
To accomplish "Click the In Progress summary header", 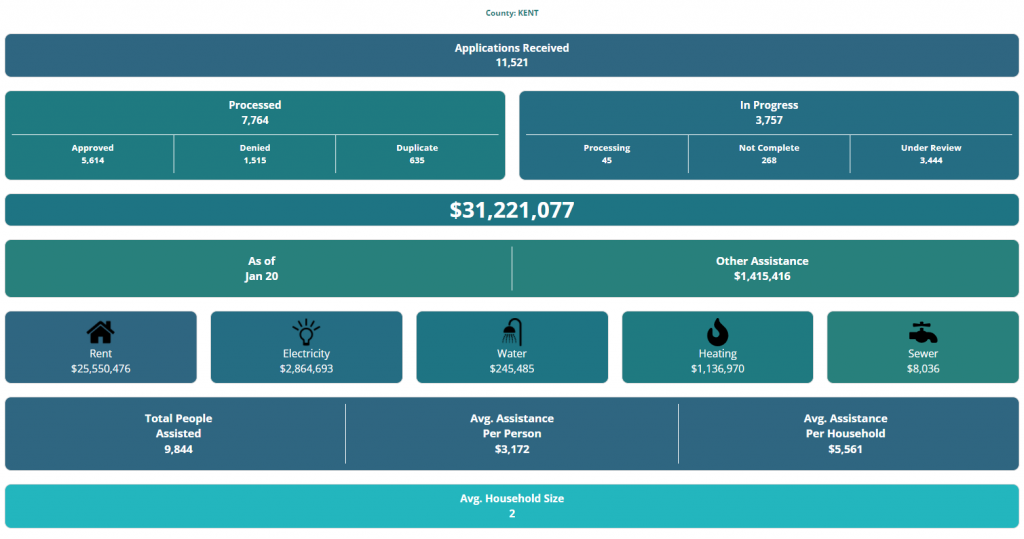I will pos(768,112).
